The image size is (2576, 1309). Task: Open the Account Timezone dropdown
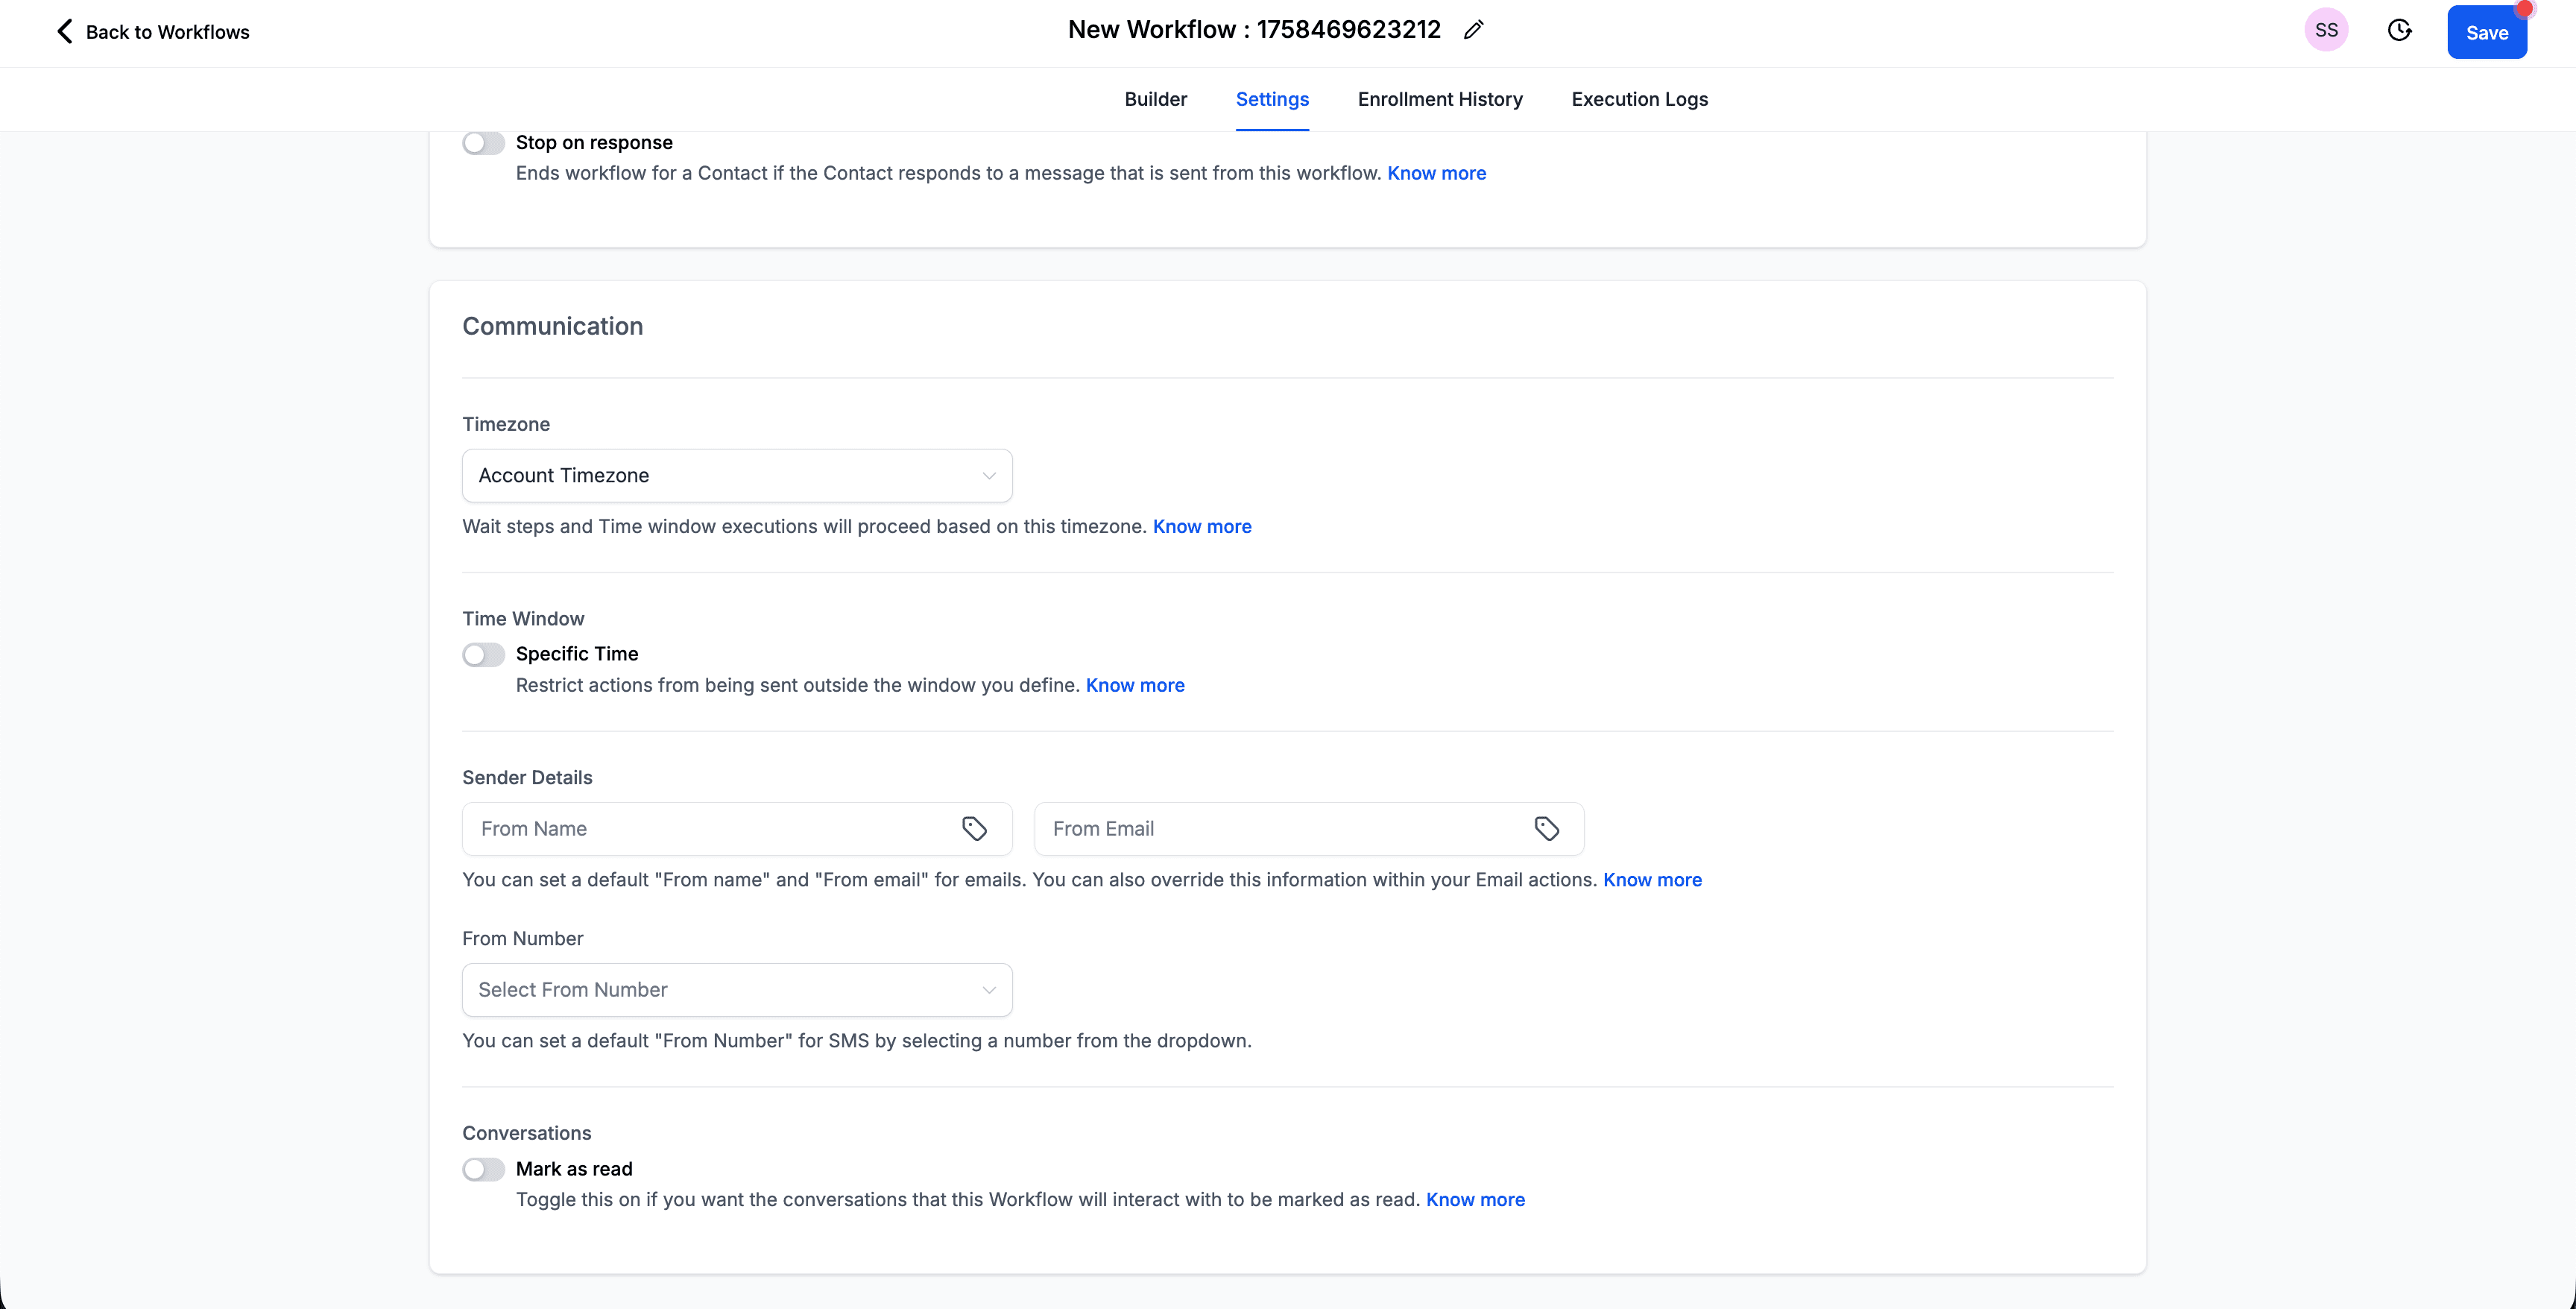click(x=737, y=475)
